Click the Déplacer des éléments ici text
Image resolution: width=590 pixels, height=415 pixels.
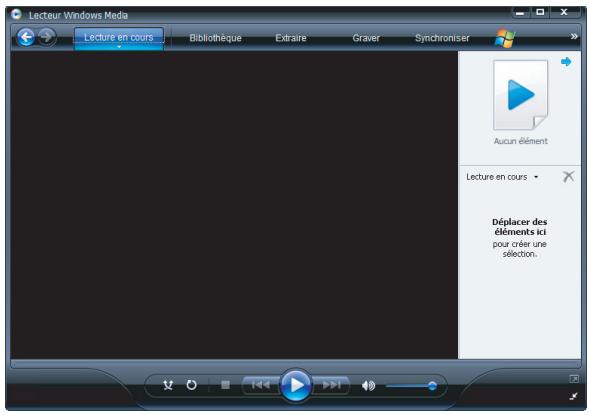tap(520, 227)
